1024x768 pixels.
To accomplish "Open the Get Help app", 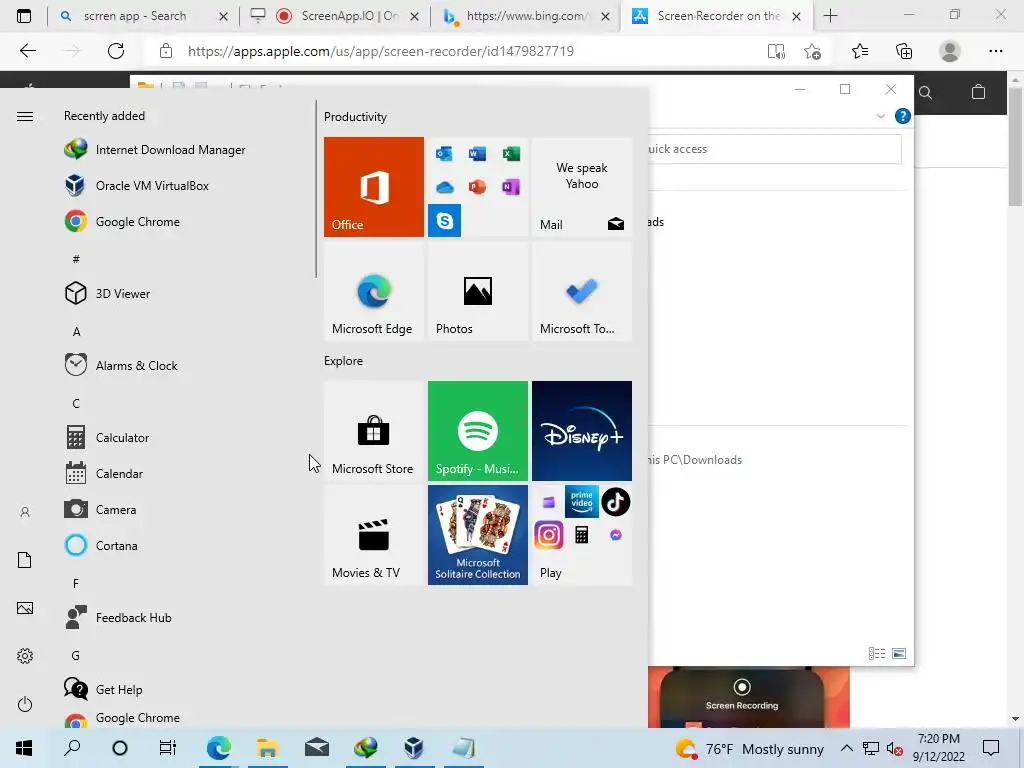I will coord(104,690).
